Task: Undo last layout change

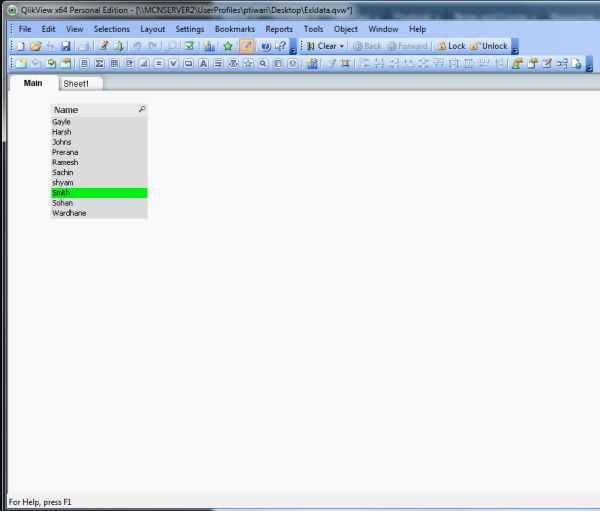Action: click(x=137, y=46)
